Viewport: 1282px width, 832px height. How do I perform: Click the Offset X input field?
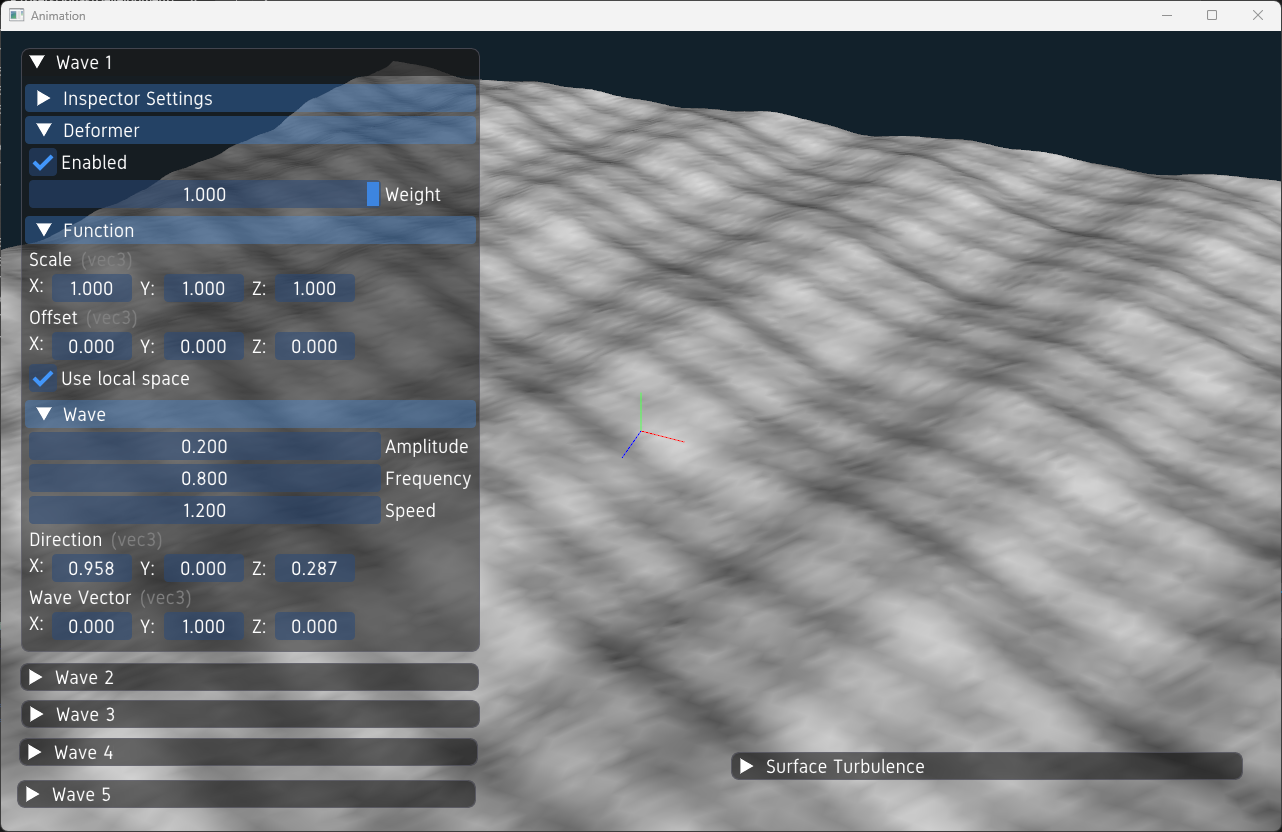click(x=92, y=346)
